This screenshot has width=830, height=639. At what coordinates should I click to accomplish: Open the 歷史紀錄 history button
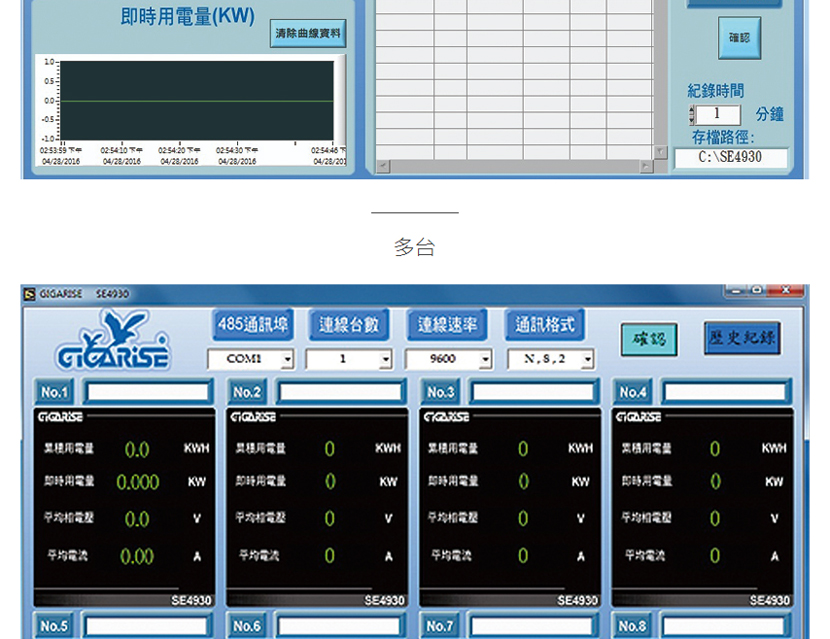pos(742,337)
